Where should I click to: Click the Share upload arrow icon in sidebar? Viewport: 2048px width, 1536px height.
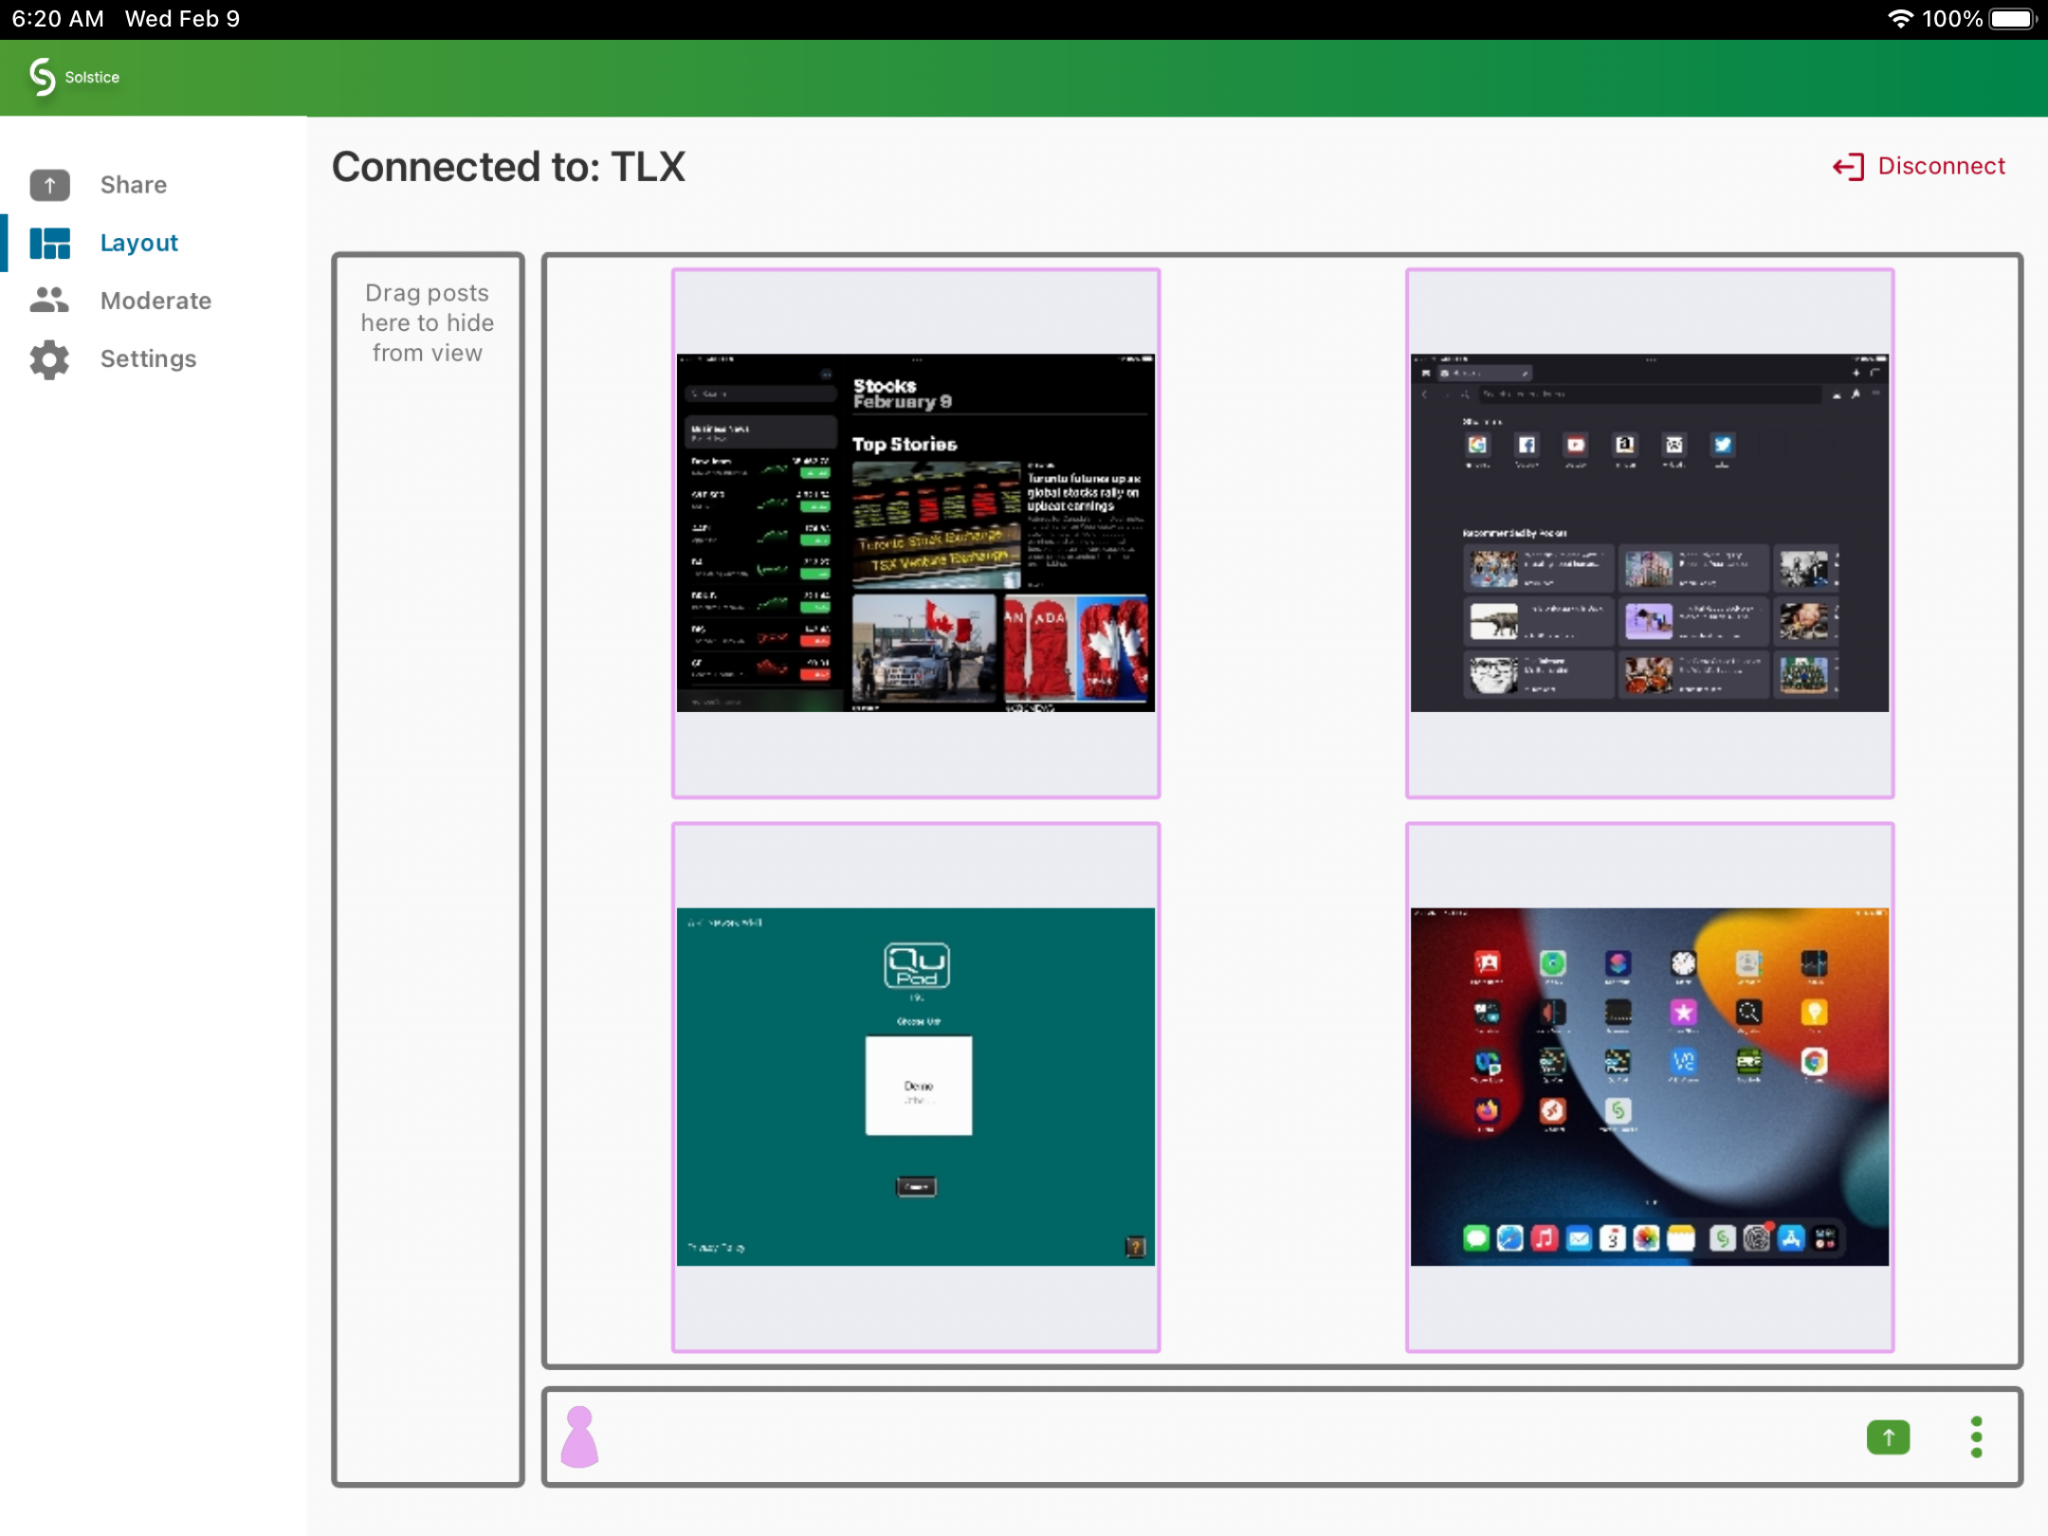(49, 185)
